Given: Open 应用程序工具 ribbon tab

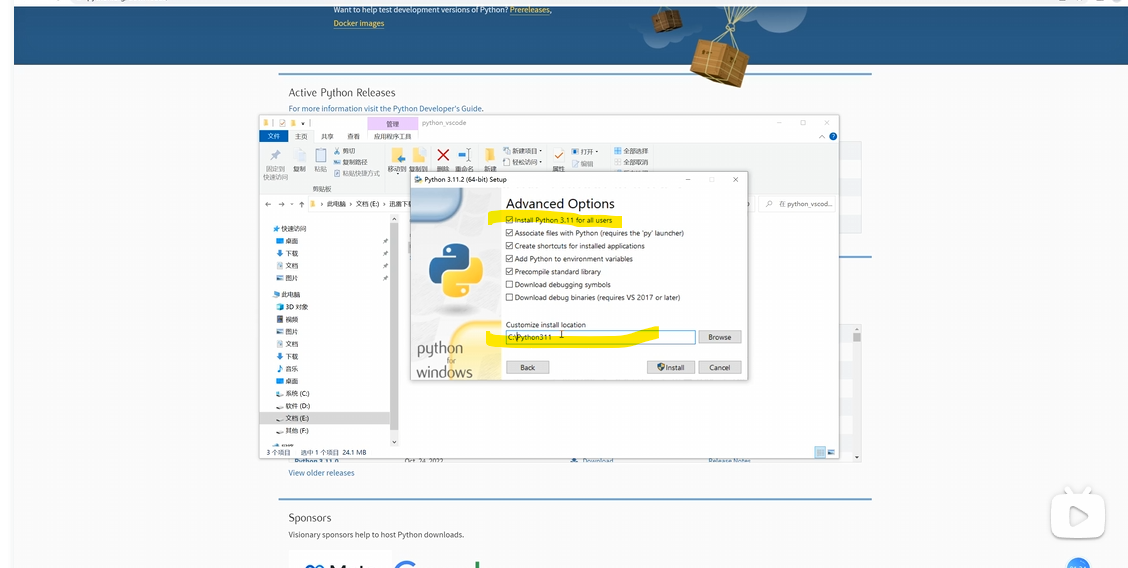Looking at the screenshot, I should 392,136.
